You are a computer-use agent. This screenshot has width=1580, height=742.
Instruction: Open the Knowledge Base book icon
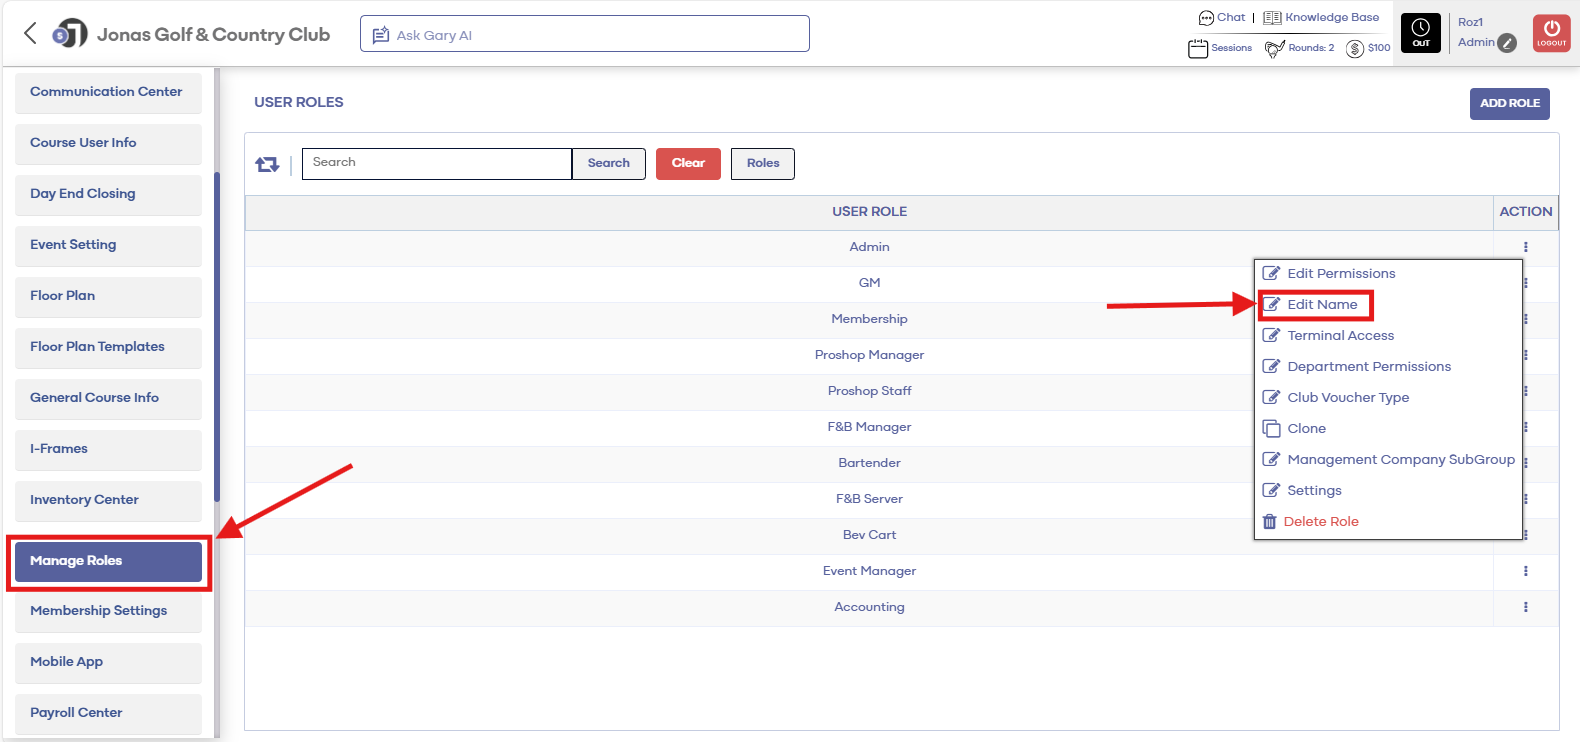(x=1272, y=18)
